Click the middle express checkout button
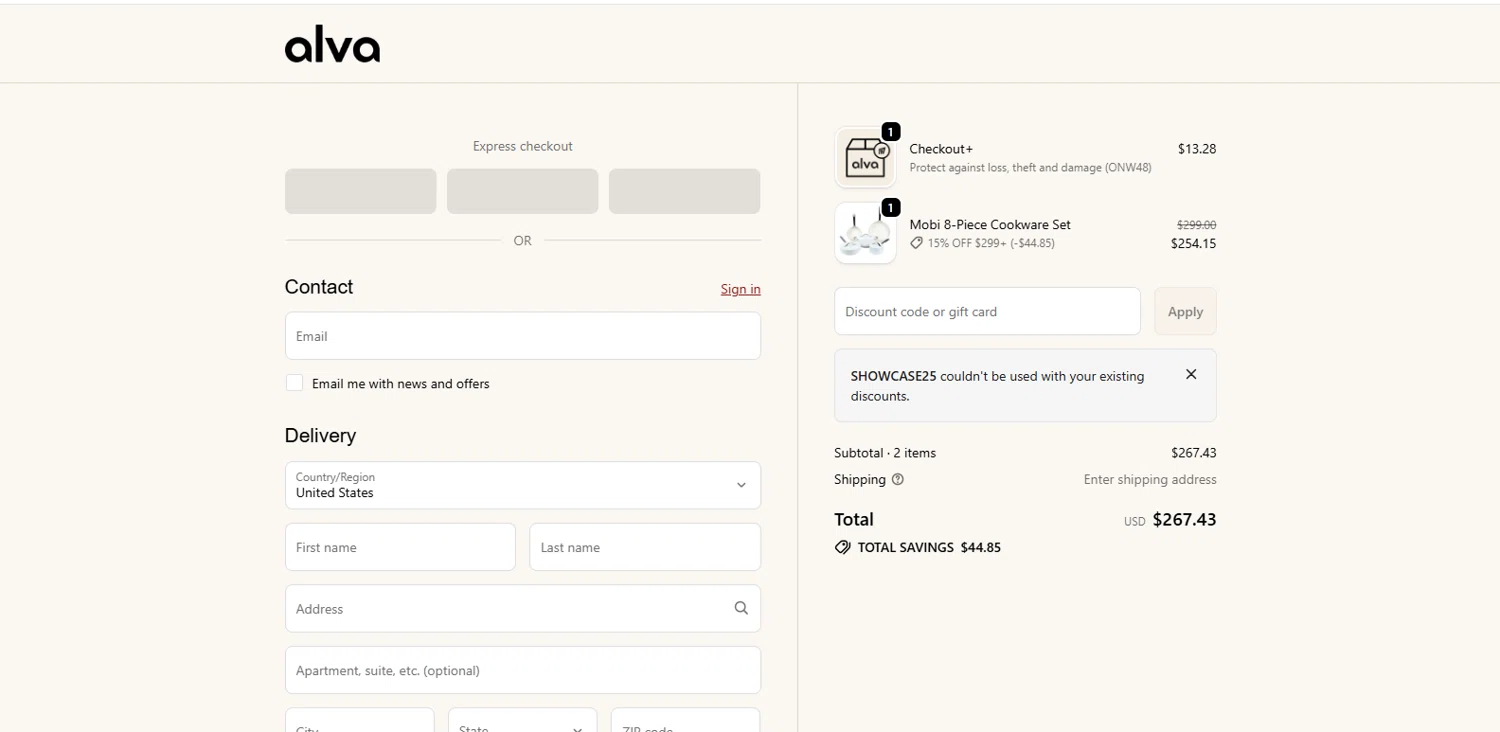Image resolution: width=1500 pixels, height=732 pixels. (523, 191)
